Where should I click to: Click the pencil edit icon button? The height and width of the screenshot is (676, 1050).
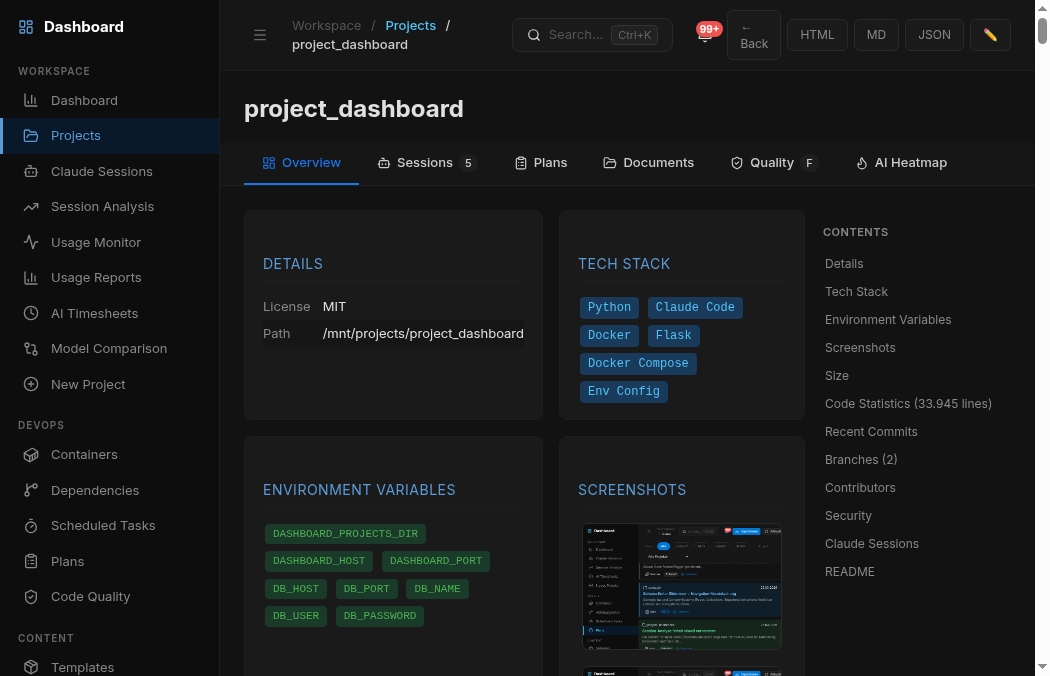[x=990, y=35]
